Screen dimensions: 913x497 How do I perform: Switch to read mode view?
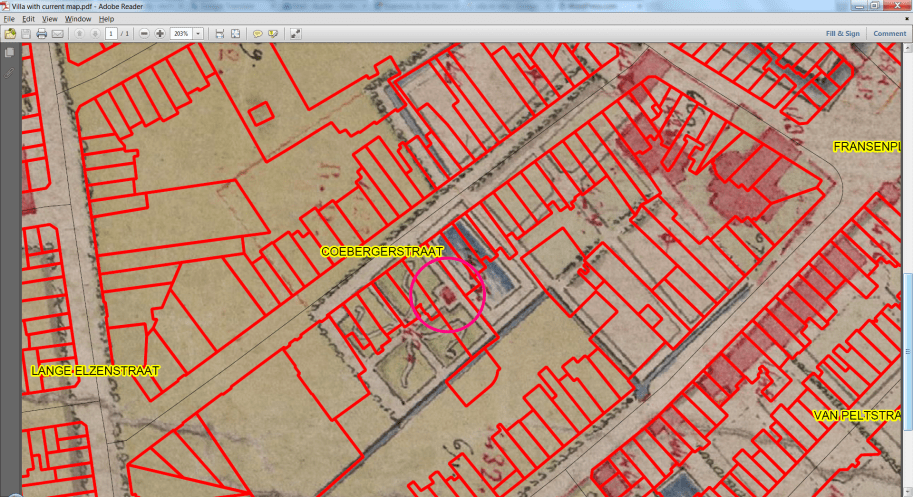[296, 33]
